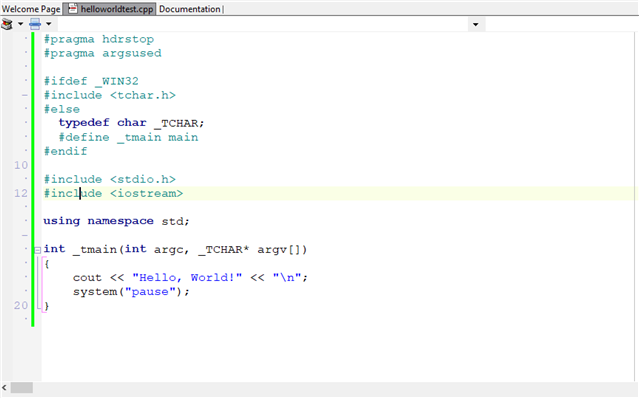Click the horizontal scrollbar thumb
The width and height of the screenshot is (639, 398).
coord(22,388)
